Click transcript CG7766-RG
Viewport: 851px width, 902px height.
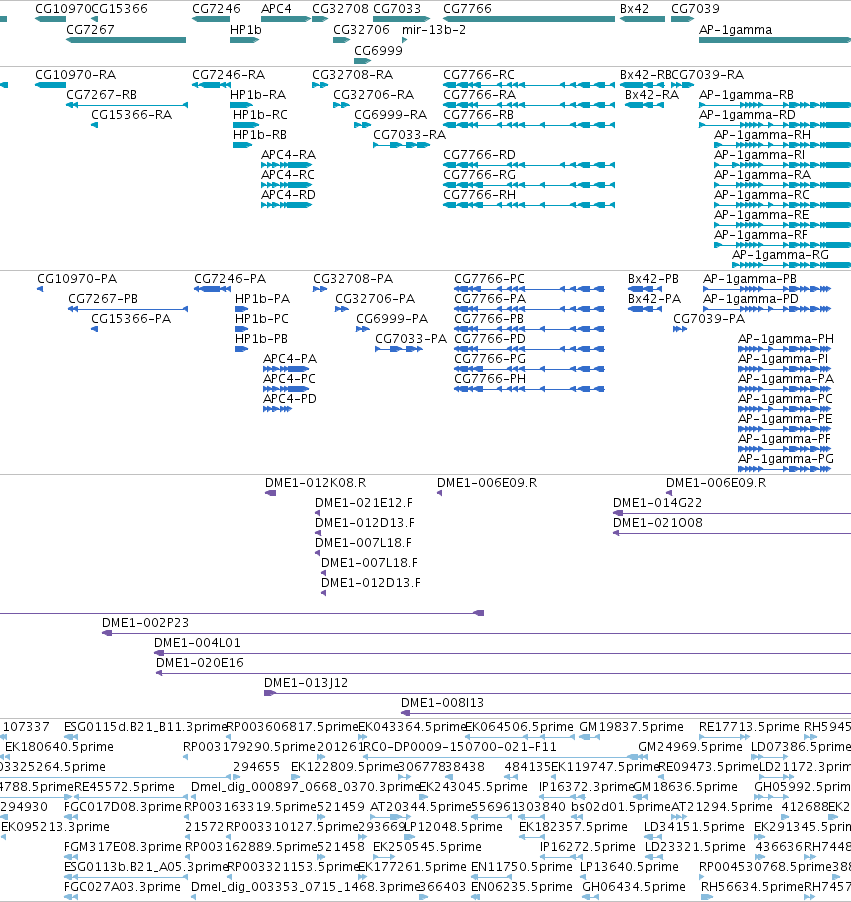click(479, 175)
